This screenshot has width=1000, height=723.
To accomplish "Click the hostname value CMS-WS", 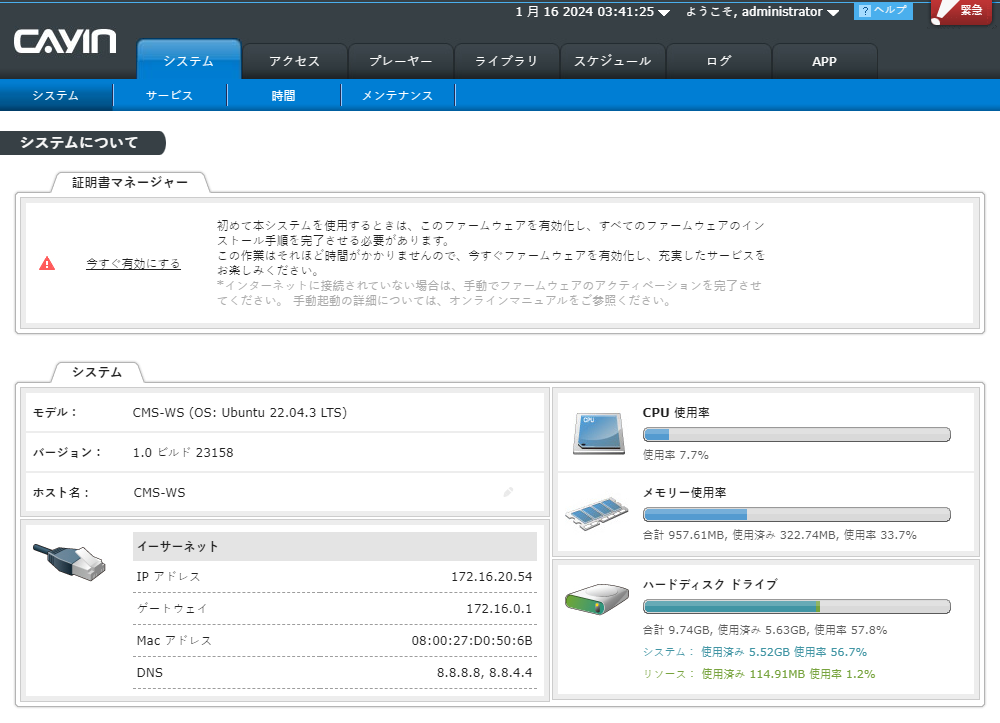I will 159,493.
